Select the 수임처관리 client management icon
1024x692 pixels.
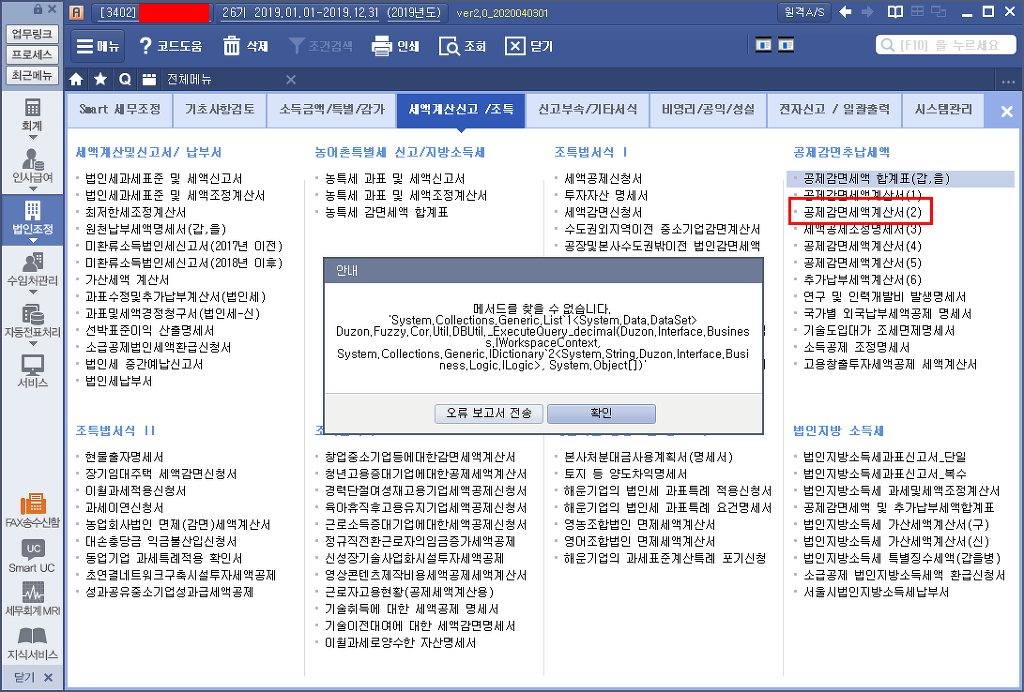[32, 265]
